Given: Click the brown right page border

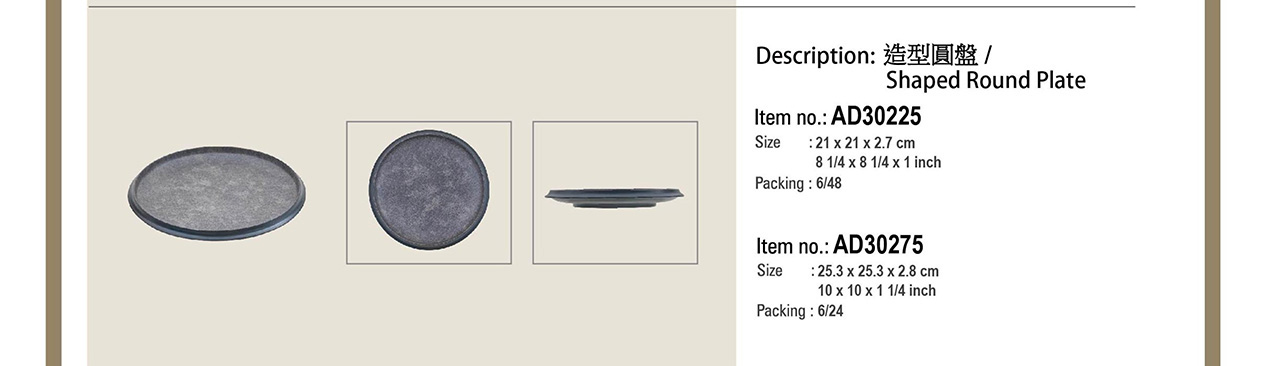Looking at the screenshot, I should point(1212,183).
